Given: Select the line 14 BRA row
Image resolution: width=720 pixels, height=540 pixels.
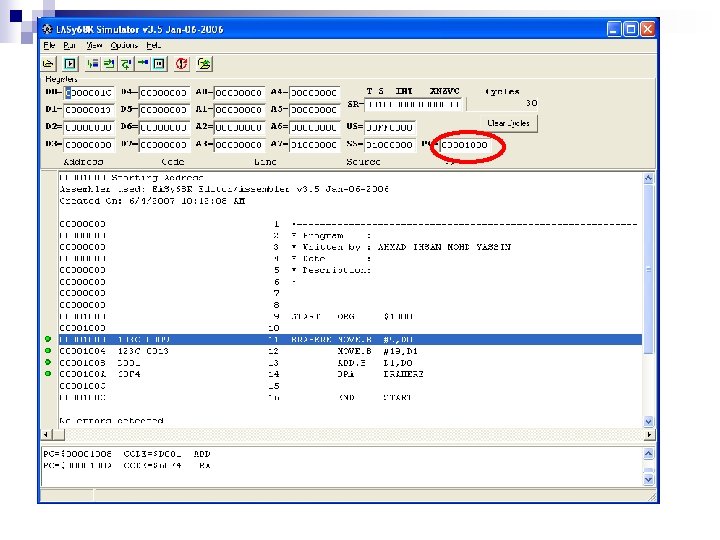Looking at the screenshot, I should click(350, 374).
